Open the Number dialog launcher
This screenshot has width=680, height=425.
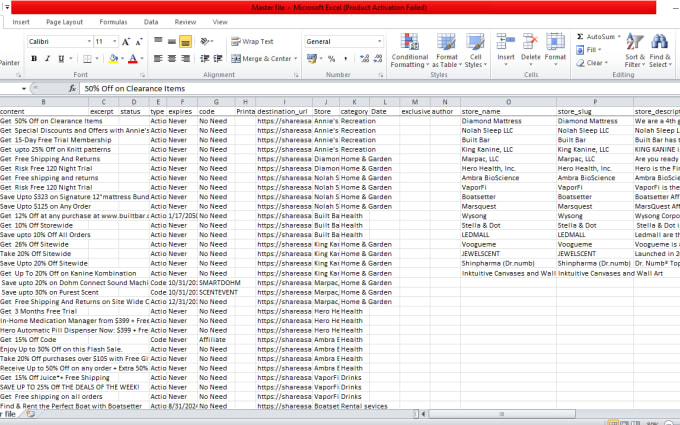click(381, 75)
